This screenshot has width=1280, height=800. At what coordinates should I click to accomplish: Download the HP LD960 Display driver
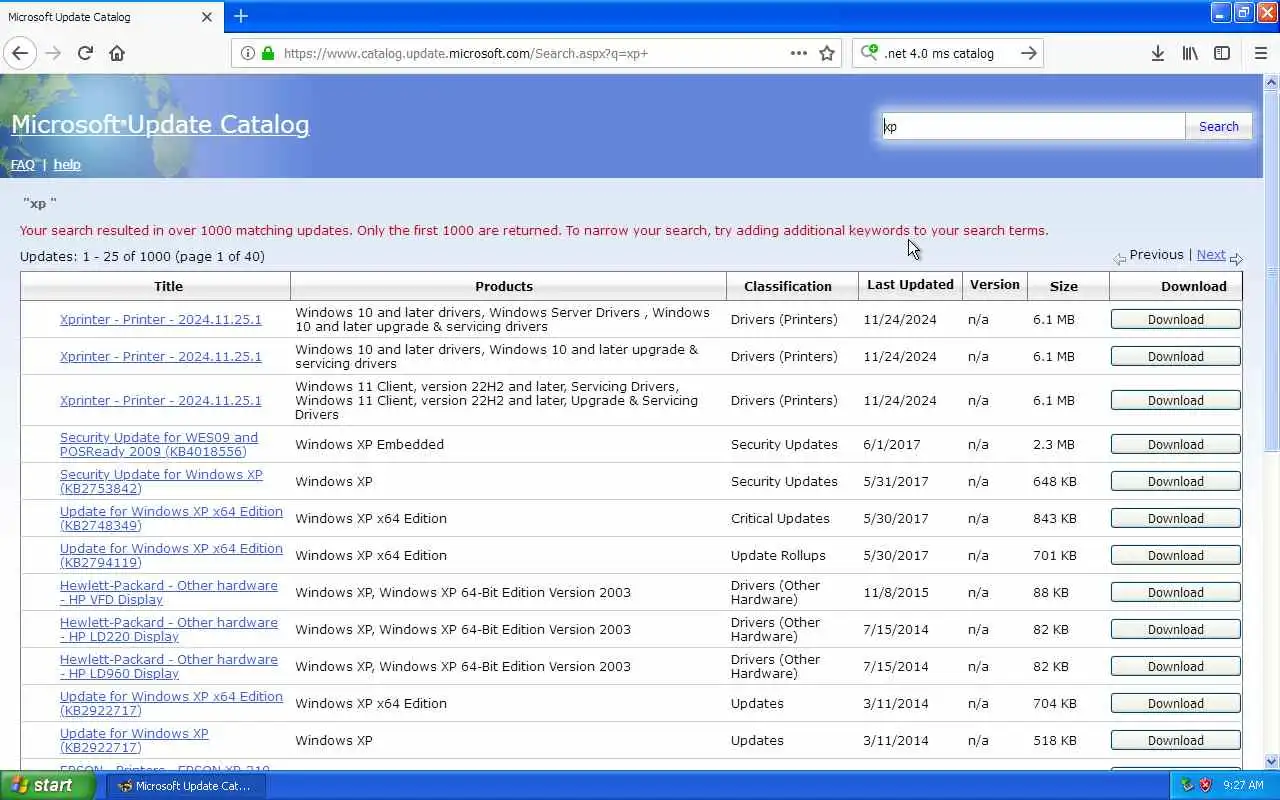click(1176, 666)
